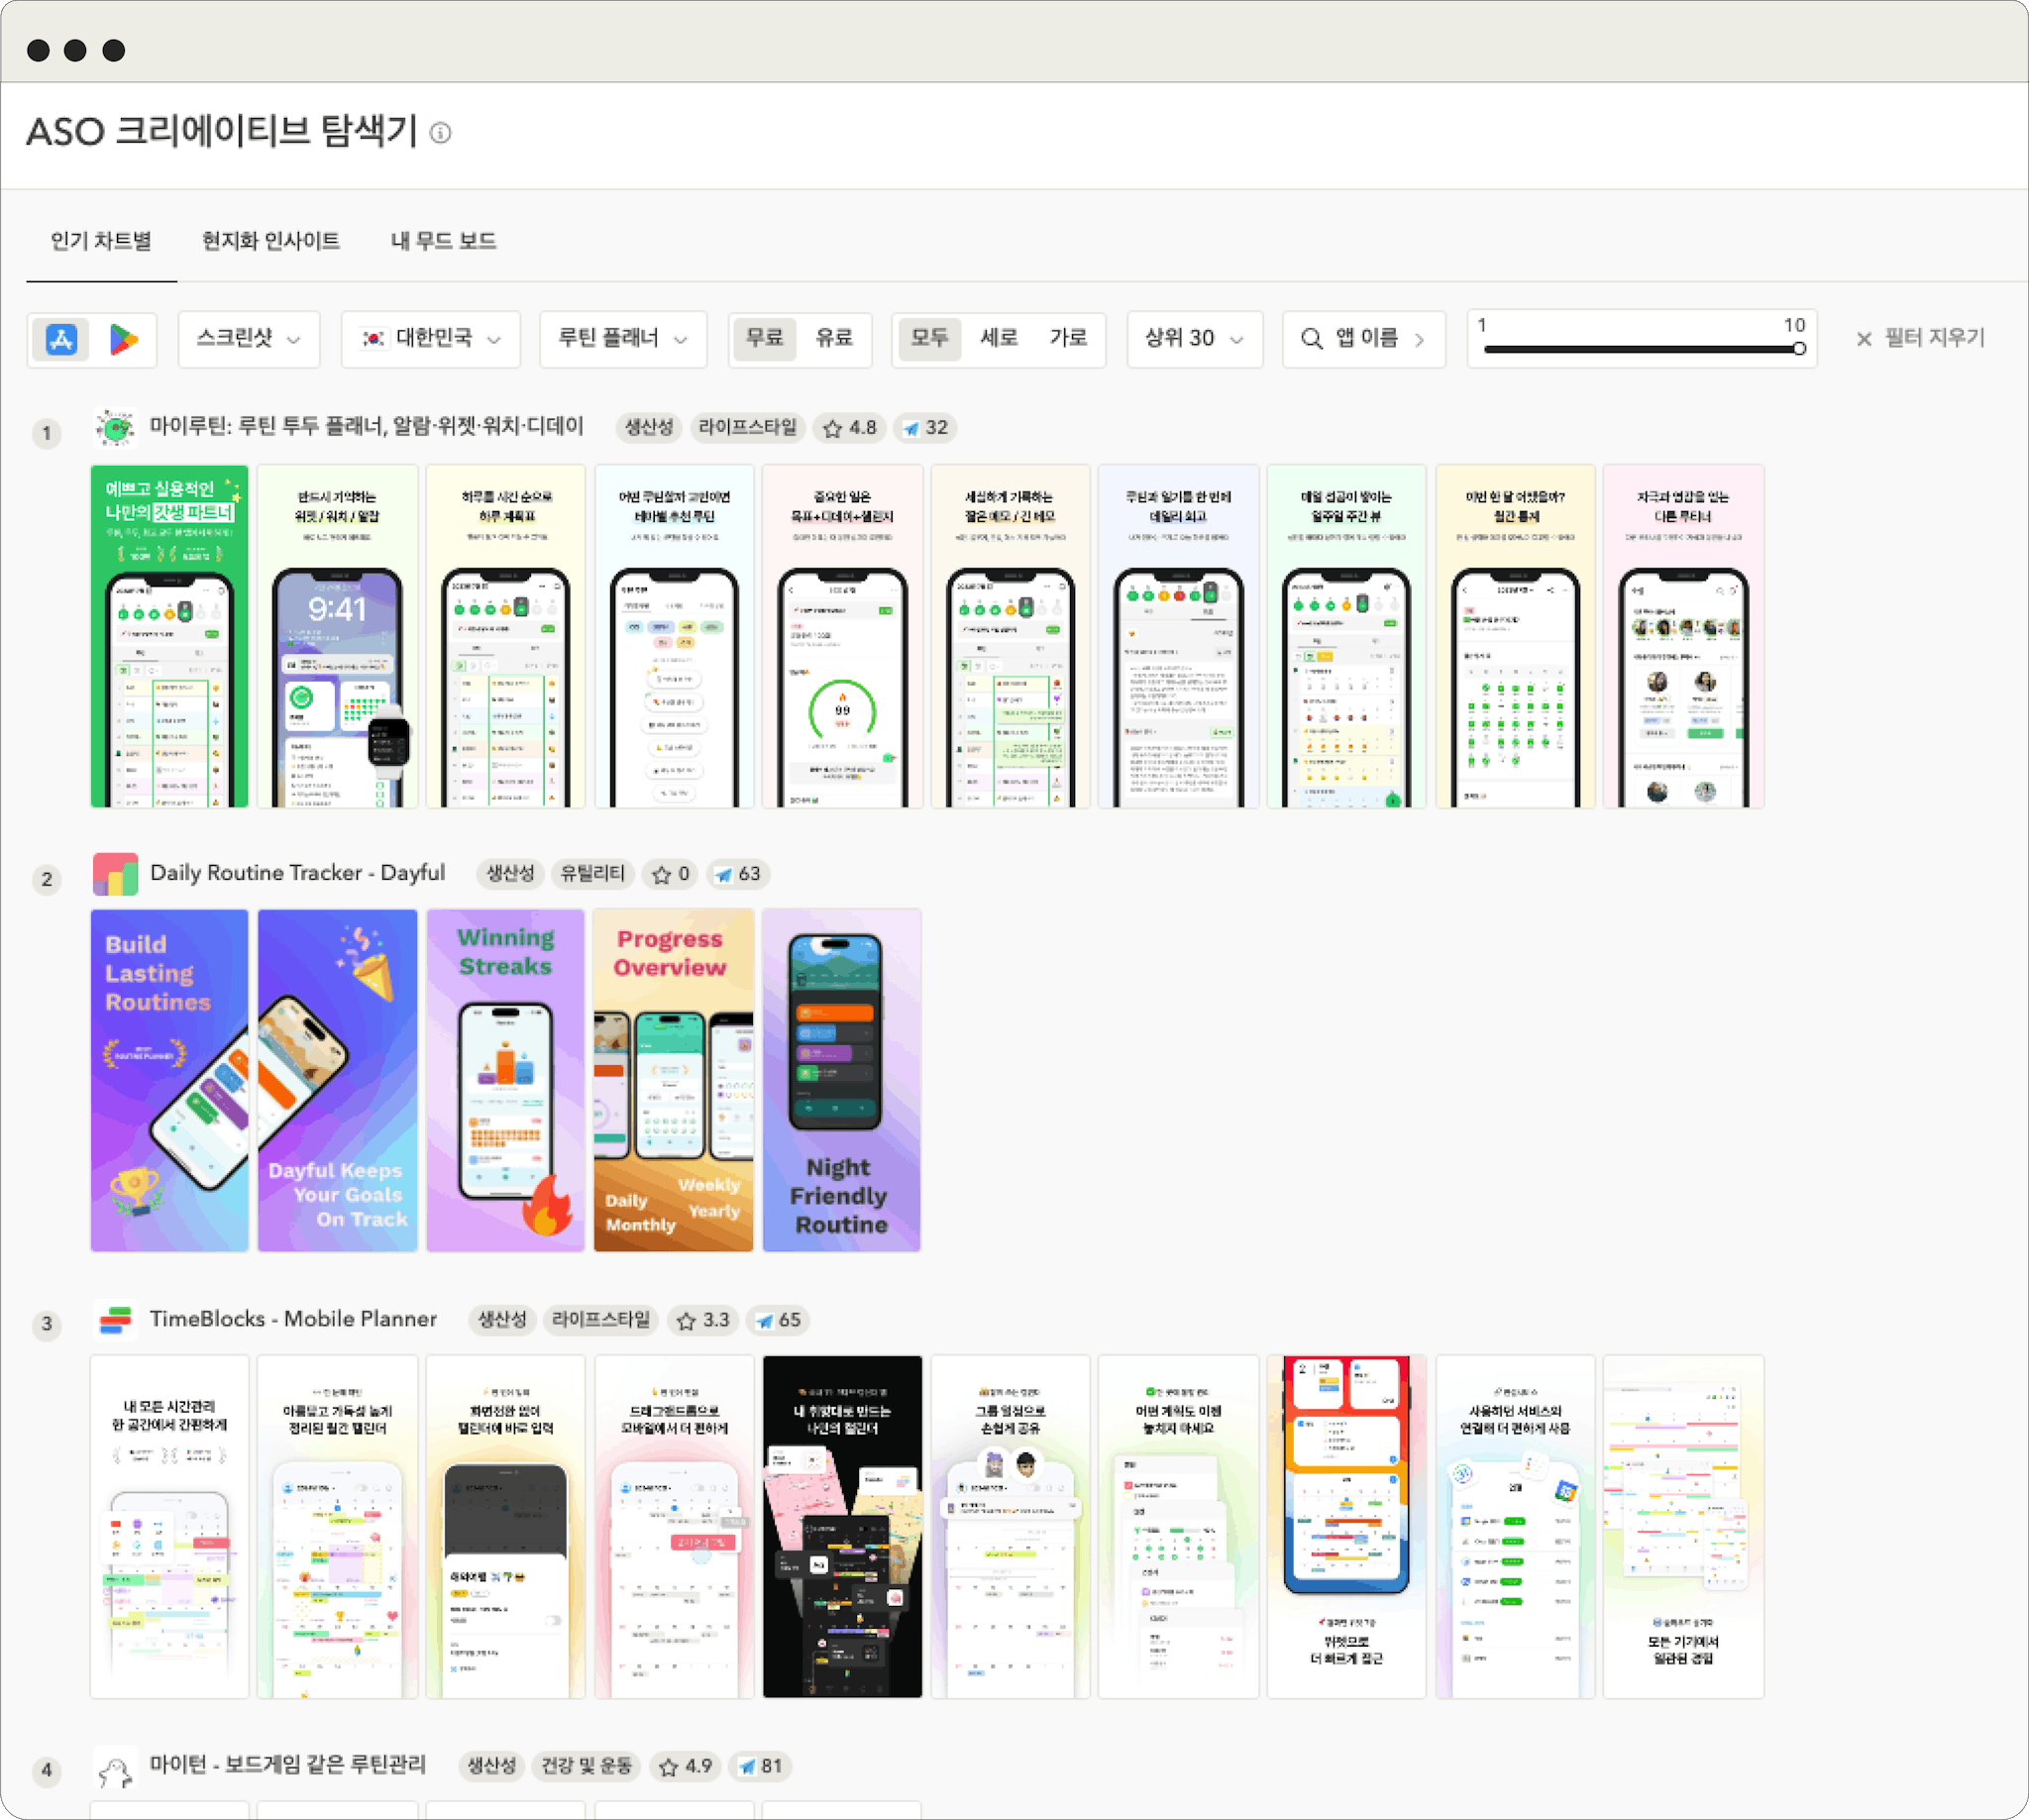The height and width of the screenshot is (1820, 2029).
Task: Switch to the 내 무드 보드 tab
Action: [443, 241]
